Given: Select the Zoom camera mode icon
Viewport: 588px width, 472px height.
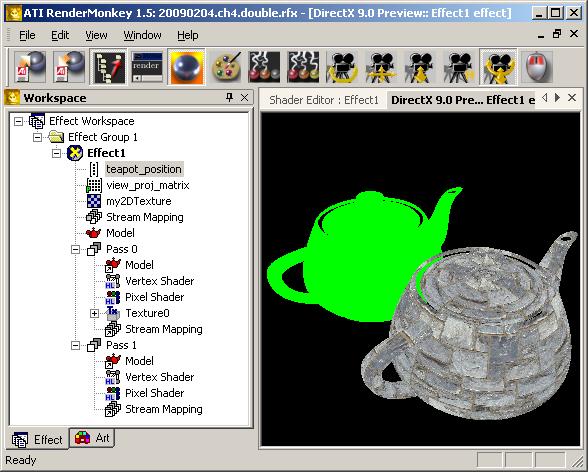Looking at the screenshot, I should click(x=420, y=67).
